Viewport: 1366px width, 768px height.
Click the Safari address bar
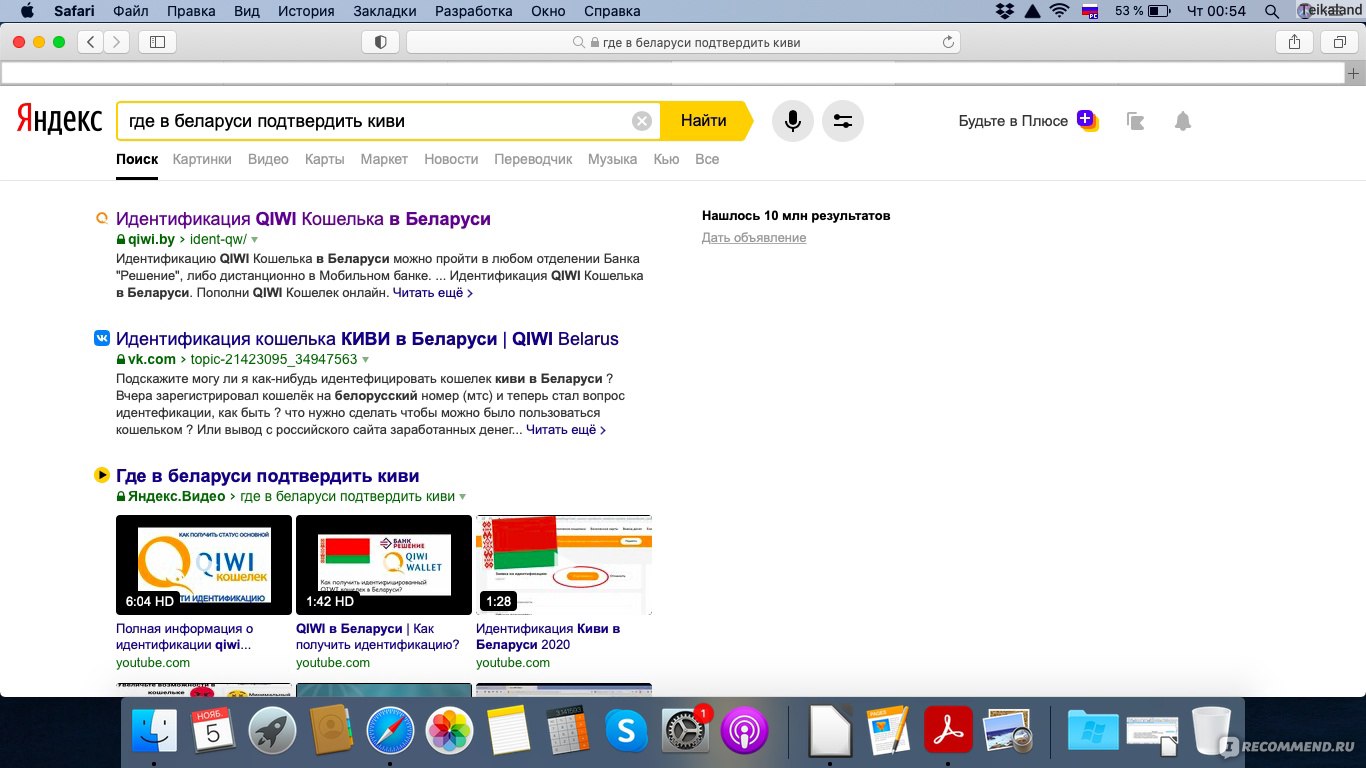coord(683,42)
